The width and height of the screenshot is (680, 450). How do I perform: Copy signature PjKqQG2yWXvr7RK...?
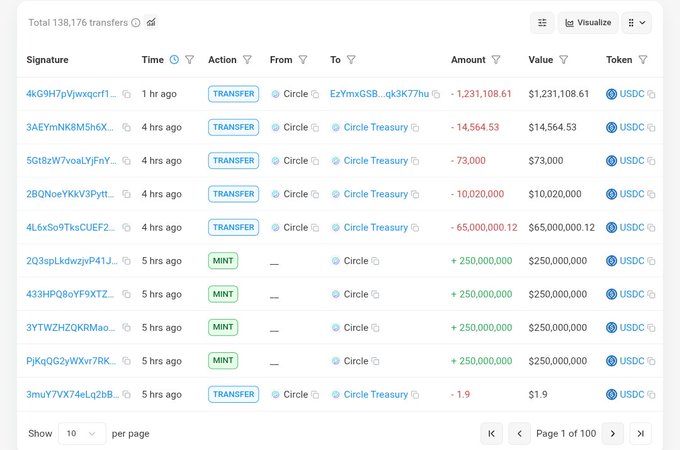coord(127,361)
